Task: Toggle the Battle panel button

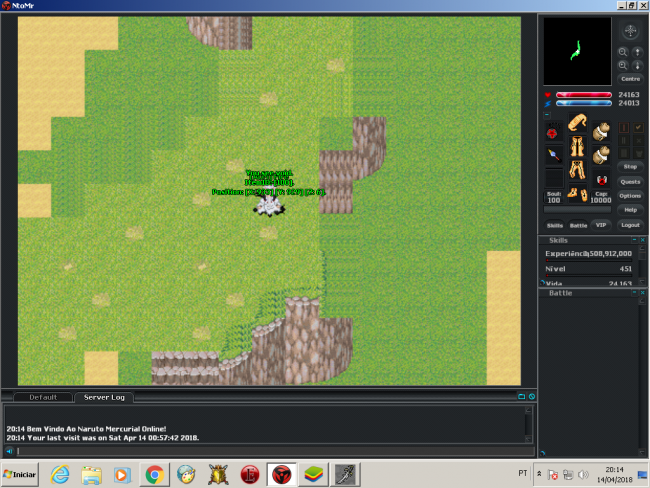Action: point(578,225)
